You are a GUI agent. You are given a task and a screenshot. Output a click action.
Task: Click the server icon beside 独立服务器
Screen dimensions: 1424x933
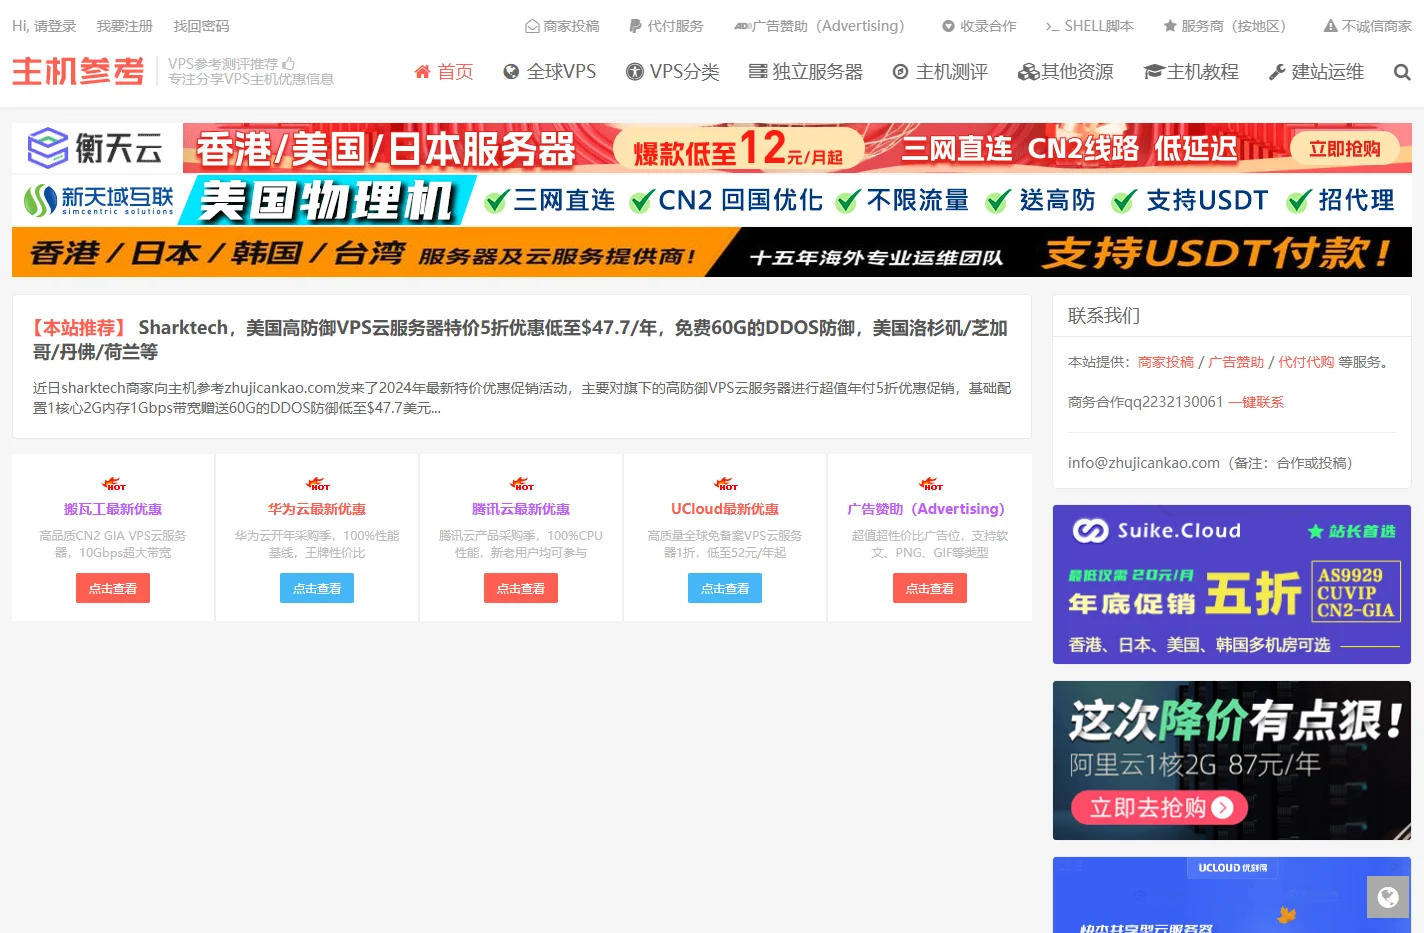758,72
